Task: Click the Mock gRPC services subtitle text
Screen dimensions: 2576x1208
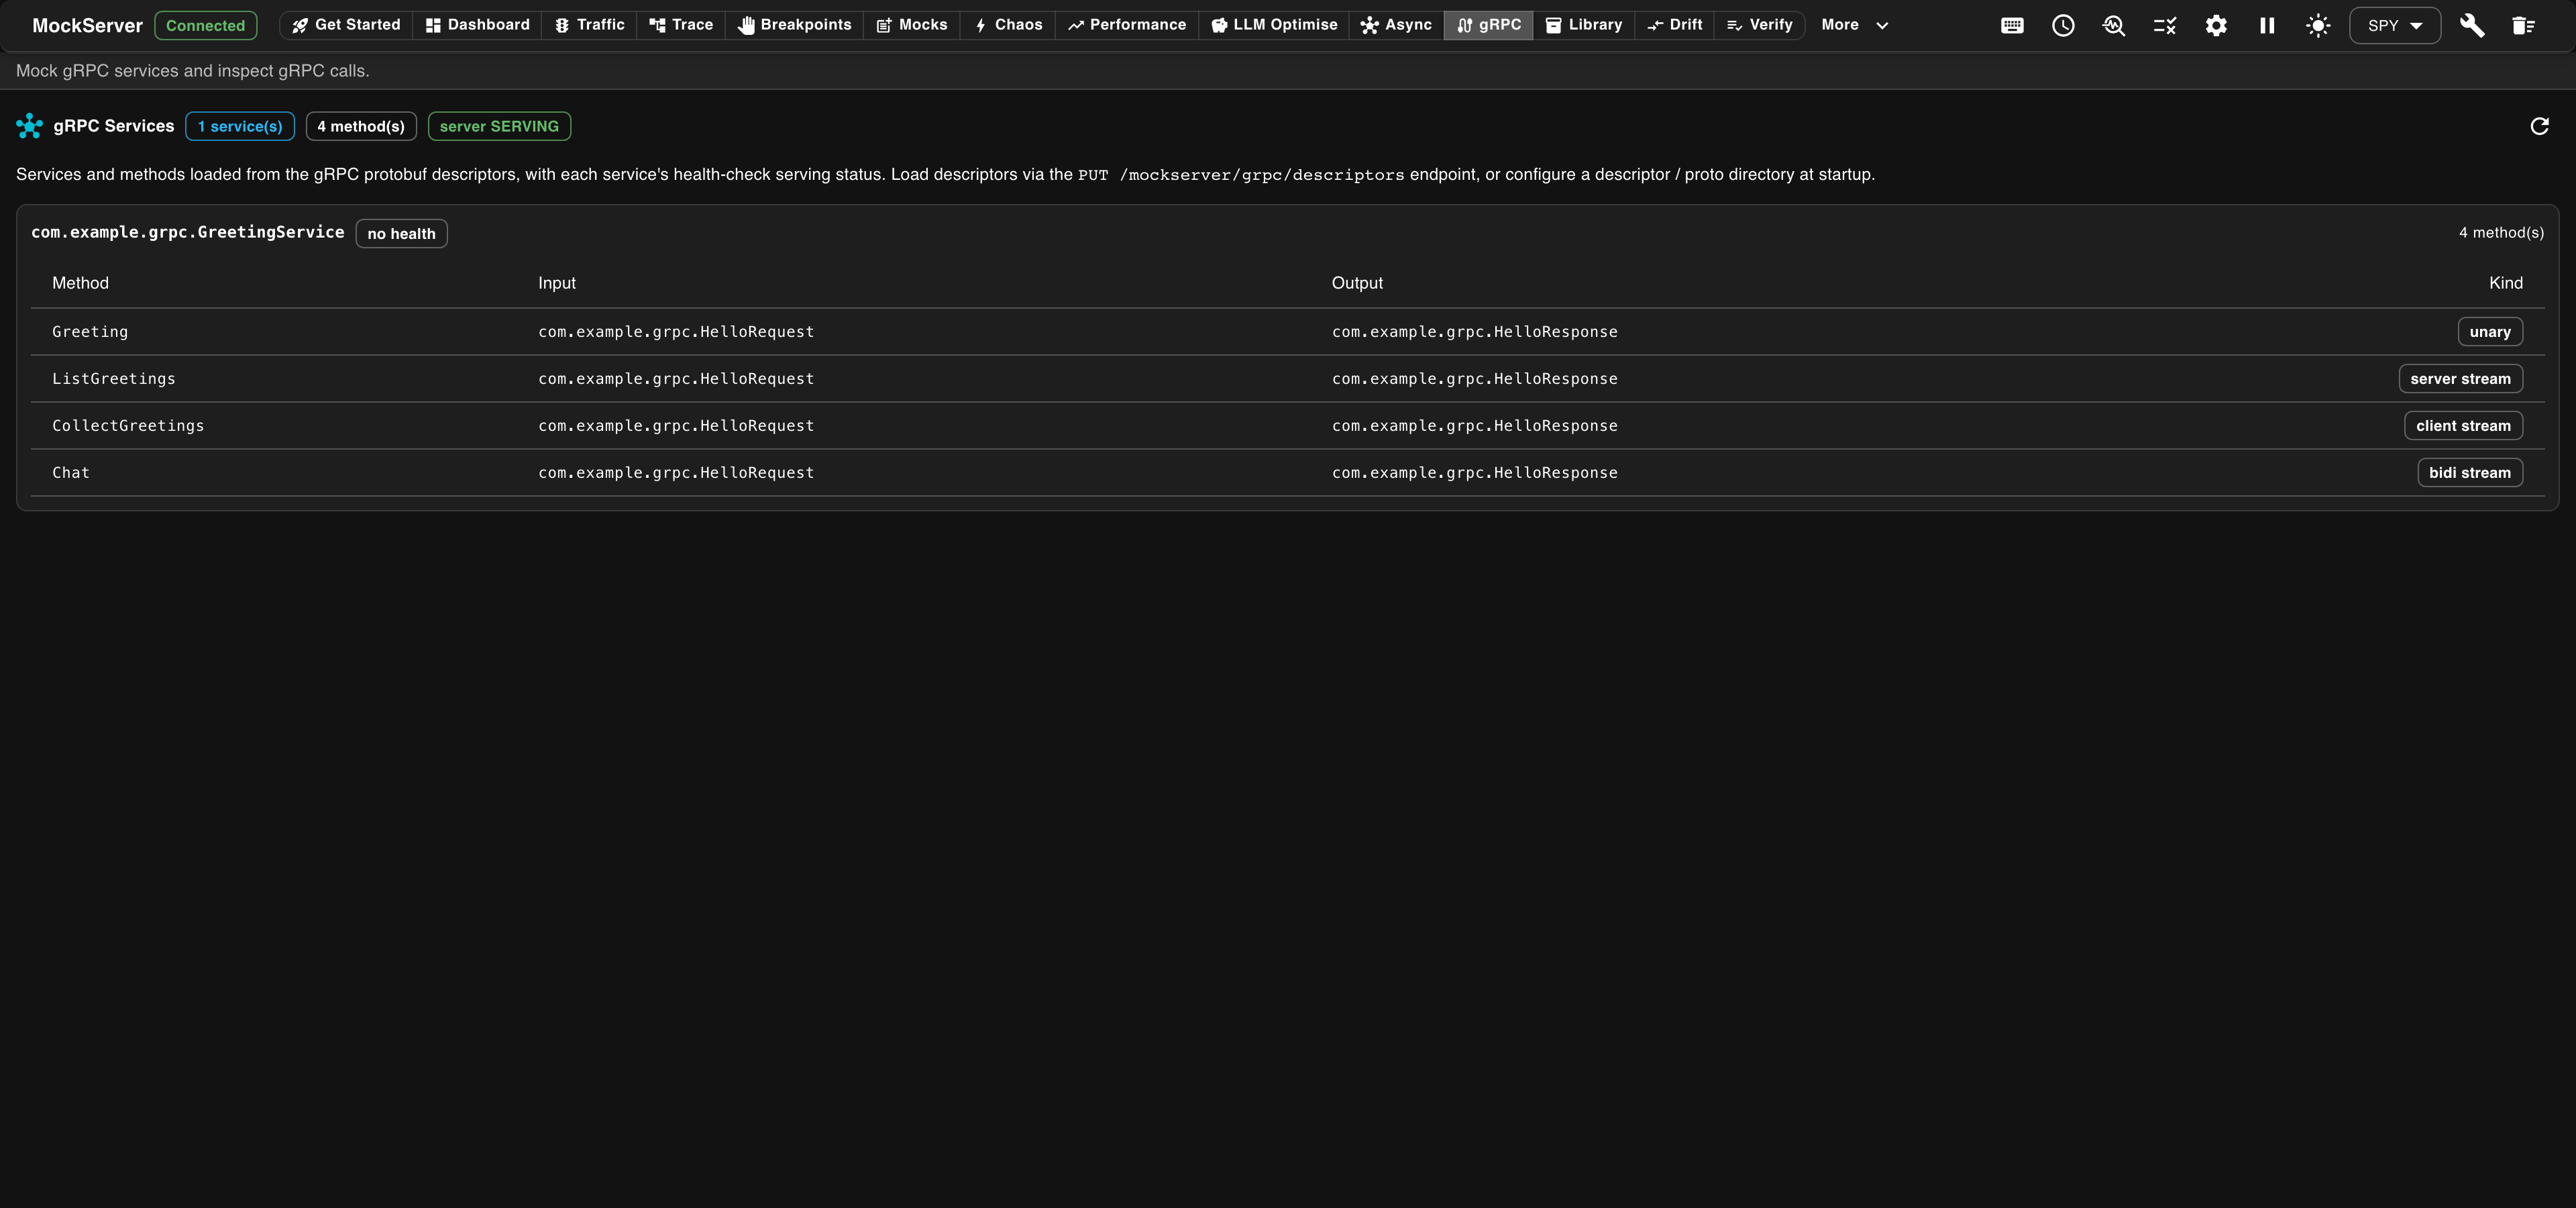Action: click(x=193, y=71)
